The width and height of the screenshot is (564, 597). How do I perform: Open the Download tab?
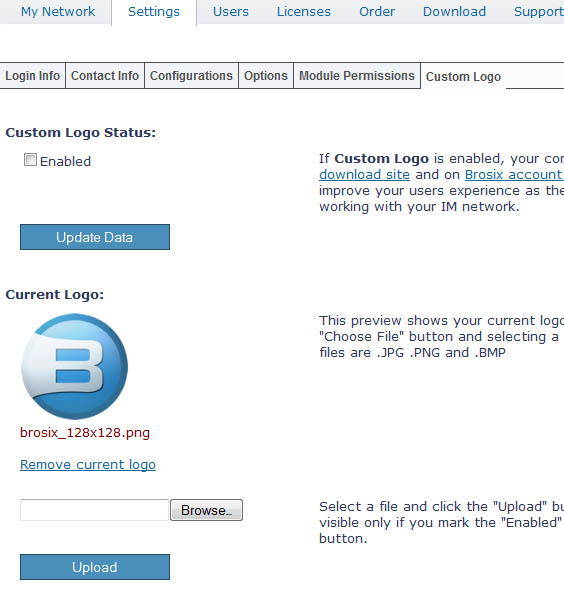tap(454, 11)
